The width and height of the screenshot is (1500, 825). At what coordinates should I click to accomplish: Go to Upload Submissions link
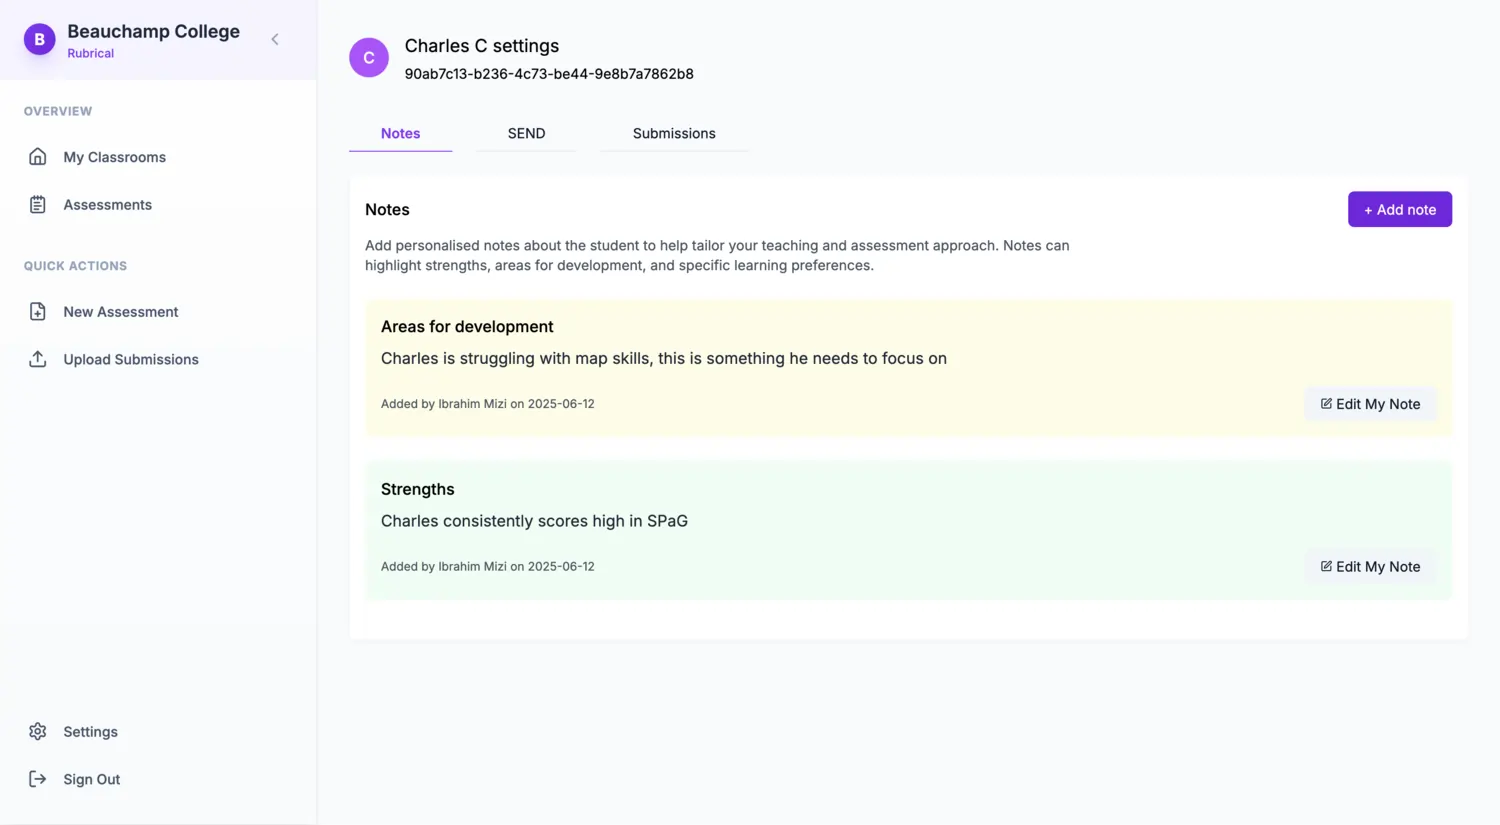point(131,359)
